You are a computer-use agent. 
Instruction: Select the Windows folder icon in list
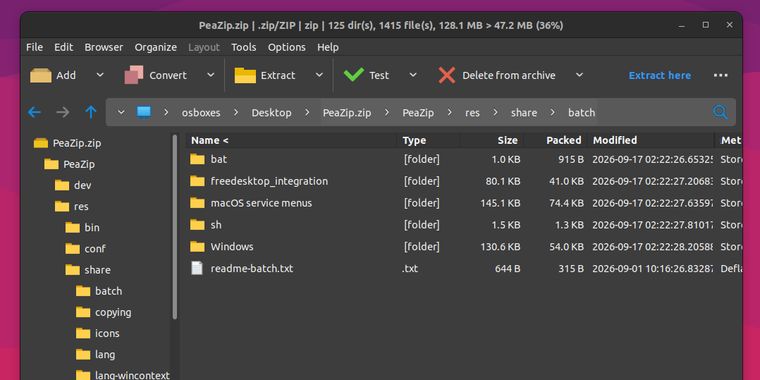[x=197, y=246]
